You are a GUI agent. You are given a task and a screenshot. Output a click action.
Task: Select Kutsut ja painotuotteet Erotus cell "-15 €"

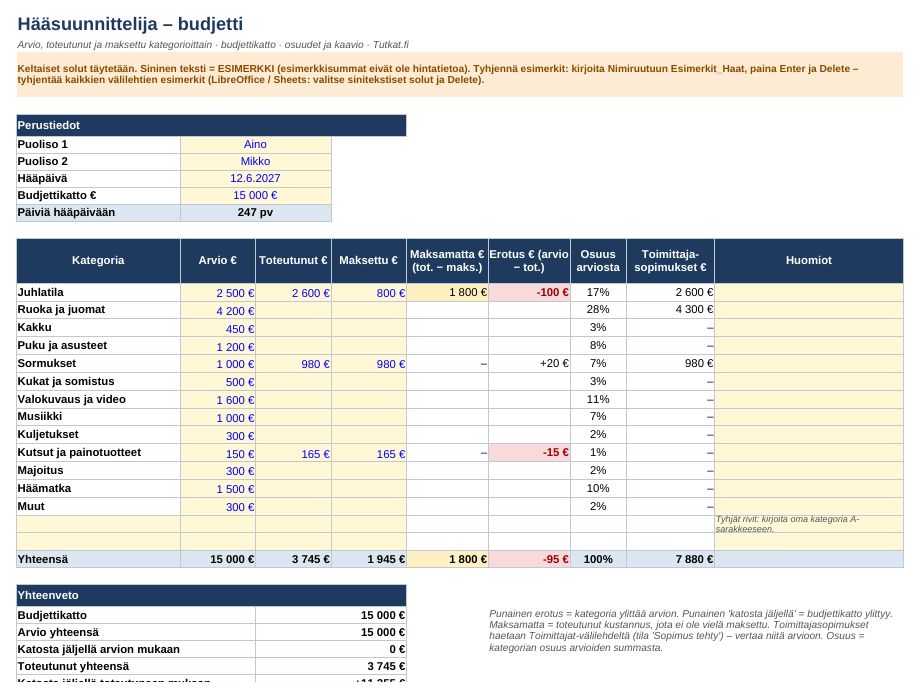[x=529, y=453]
